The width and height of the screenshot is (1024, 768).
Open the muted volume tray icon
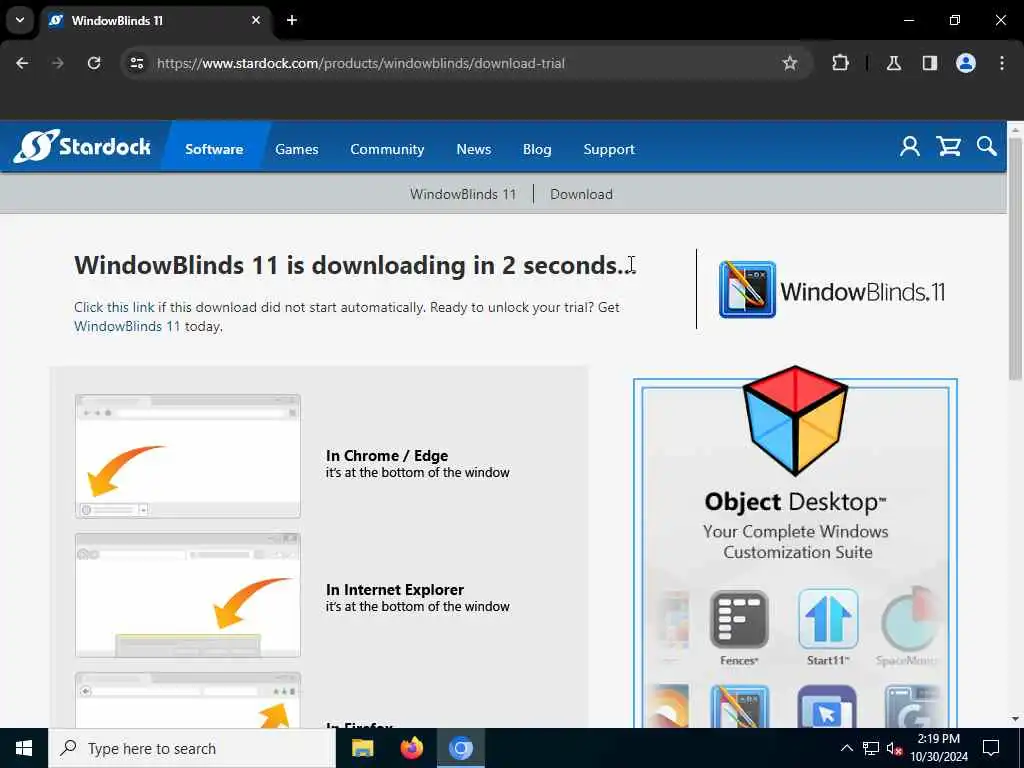[x=894, y=748]
